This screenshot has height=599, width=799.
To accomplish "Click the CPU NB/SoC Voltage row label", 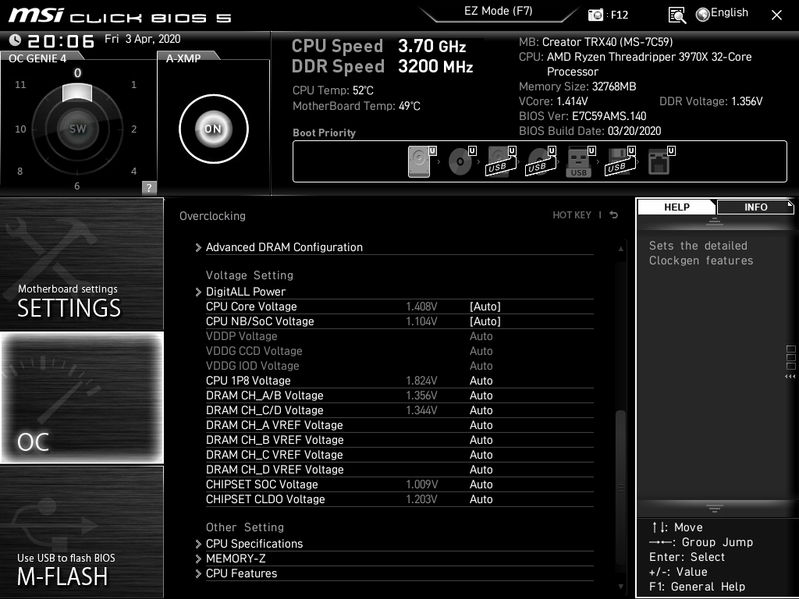I will [x=260, y=321].
